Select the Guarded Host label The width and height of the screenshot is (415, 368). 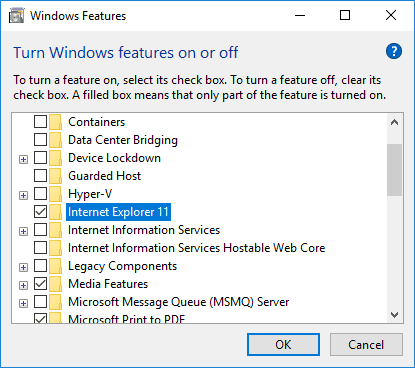(104, 176)
